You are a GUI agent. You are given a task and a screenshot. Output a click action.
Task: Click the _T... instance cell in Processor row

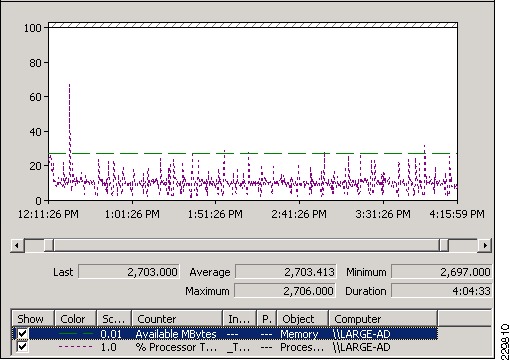pyautogui.click(x=238, y=347)
